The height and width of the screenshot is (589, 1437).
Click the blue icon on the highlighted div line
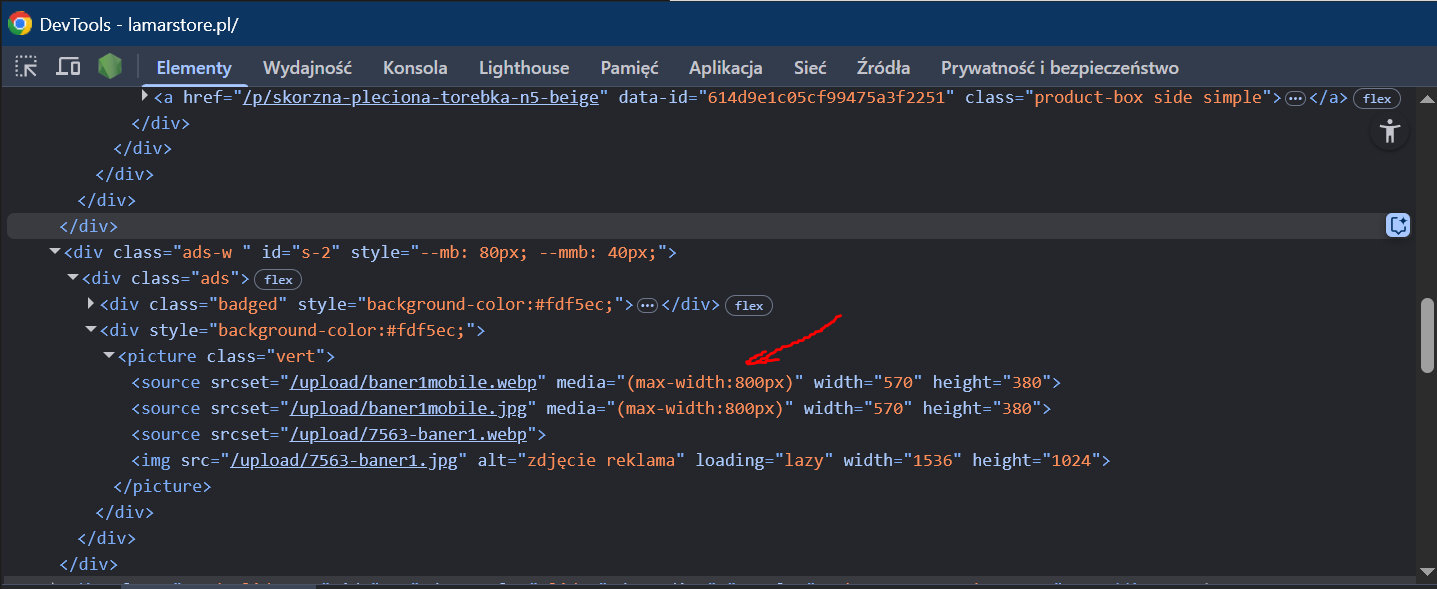1398,225
